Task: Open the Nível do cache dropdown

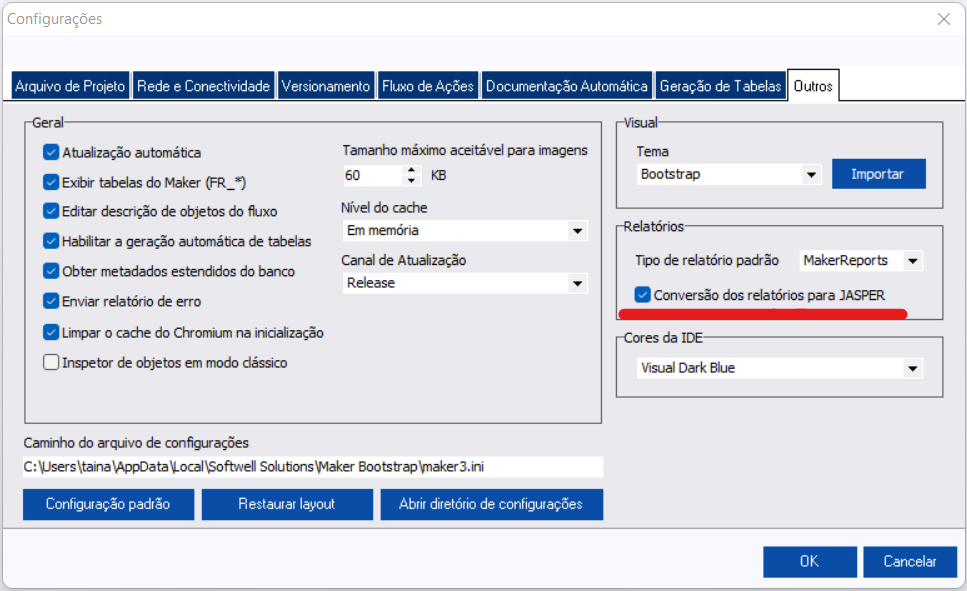Action: pyautogui.click(x=576, y=232)
